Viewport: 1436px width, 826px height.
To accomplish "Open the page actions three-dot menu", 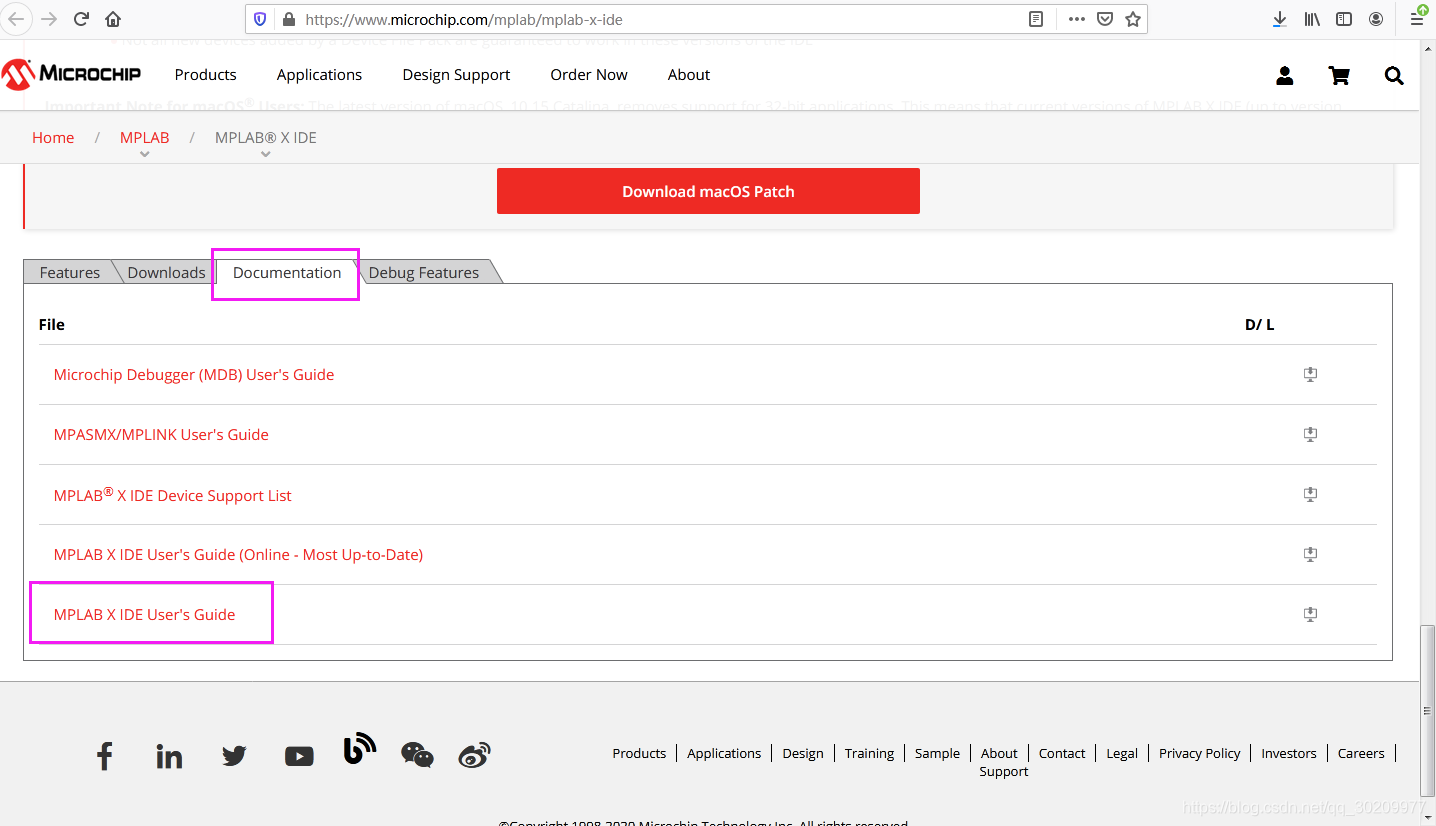I will coord(1076,19).
